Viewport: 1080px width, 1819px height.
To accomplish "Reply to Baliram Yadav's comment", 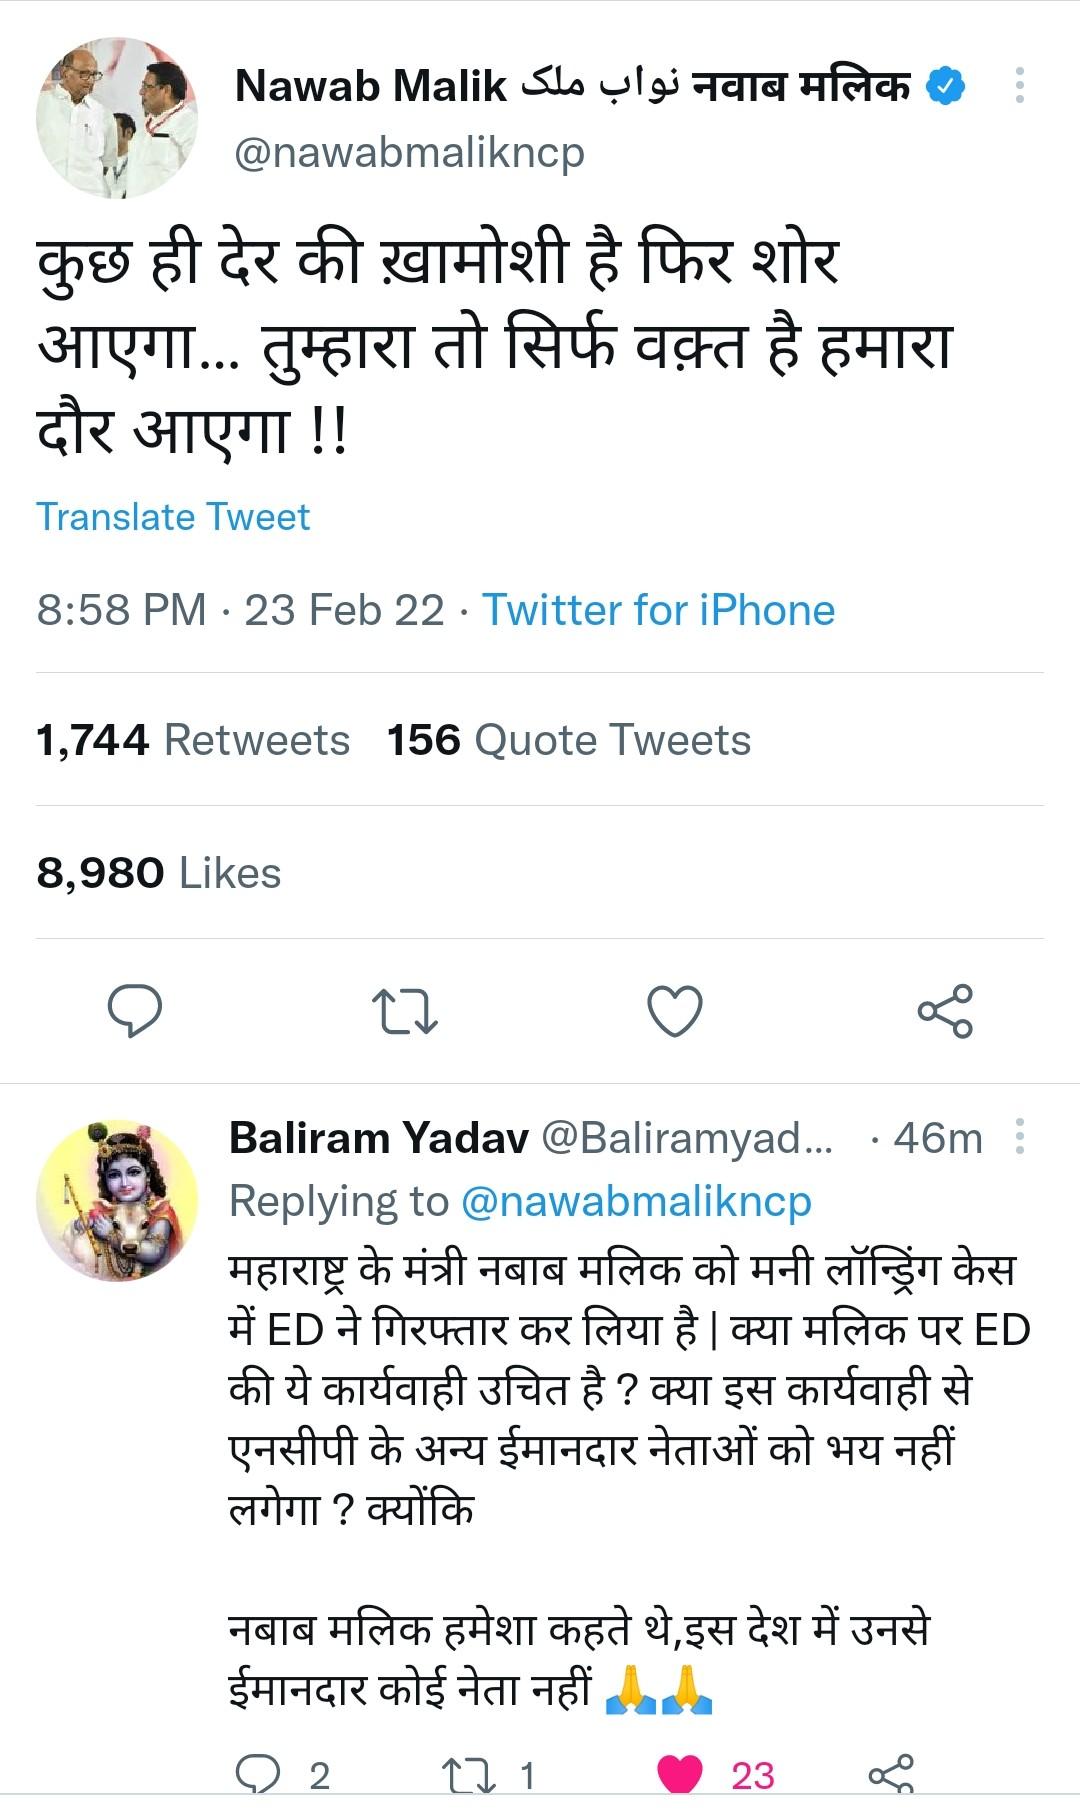I will click(x=258, y=1774).
